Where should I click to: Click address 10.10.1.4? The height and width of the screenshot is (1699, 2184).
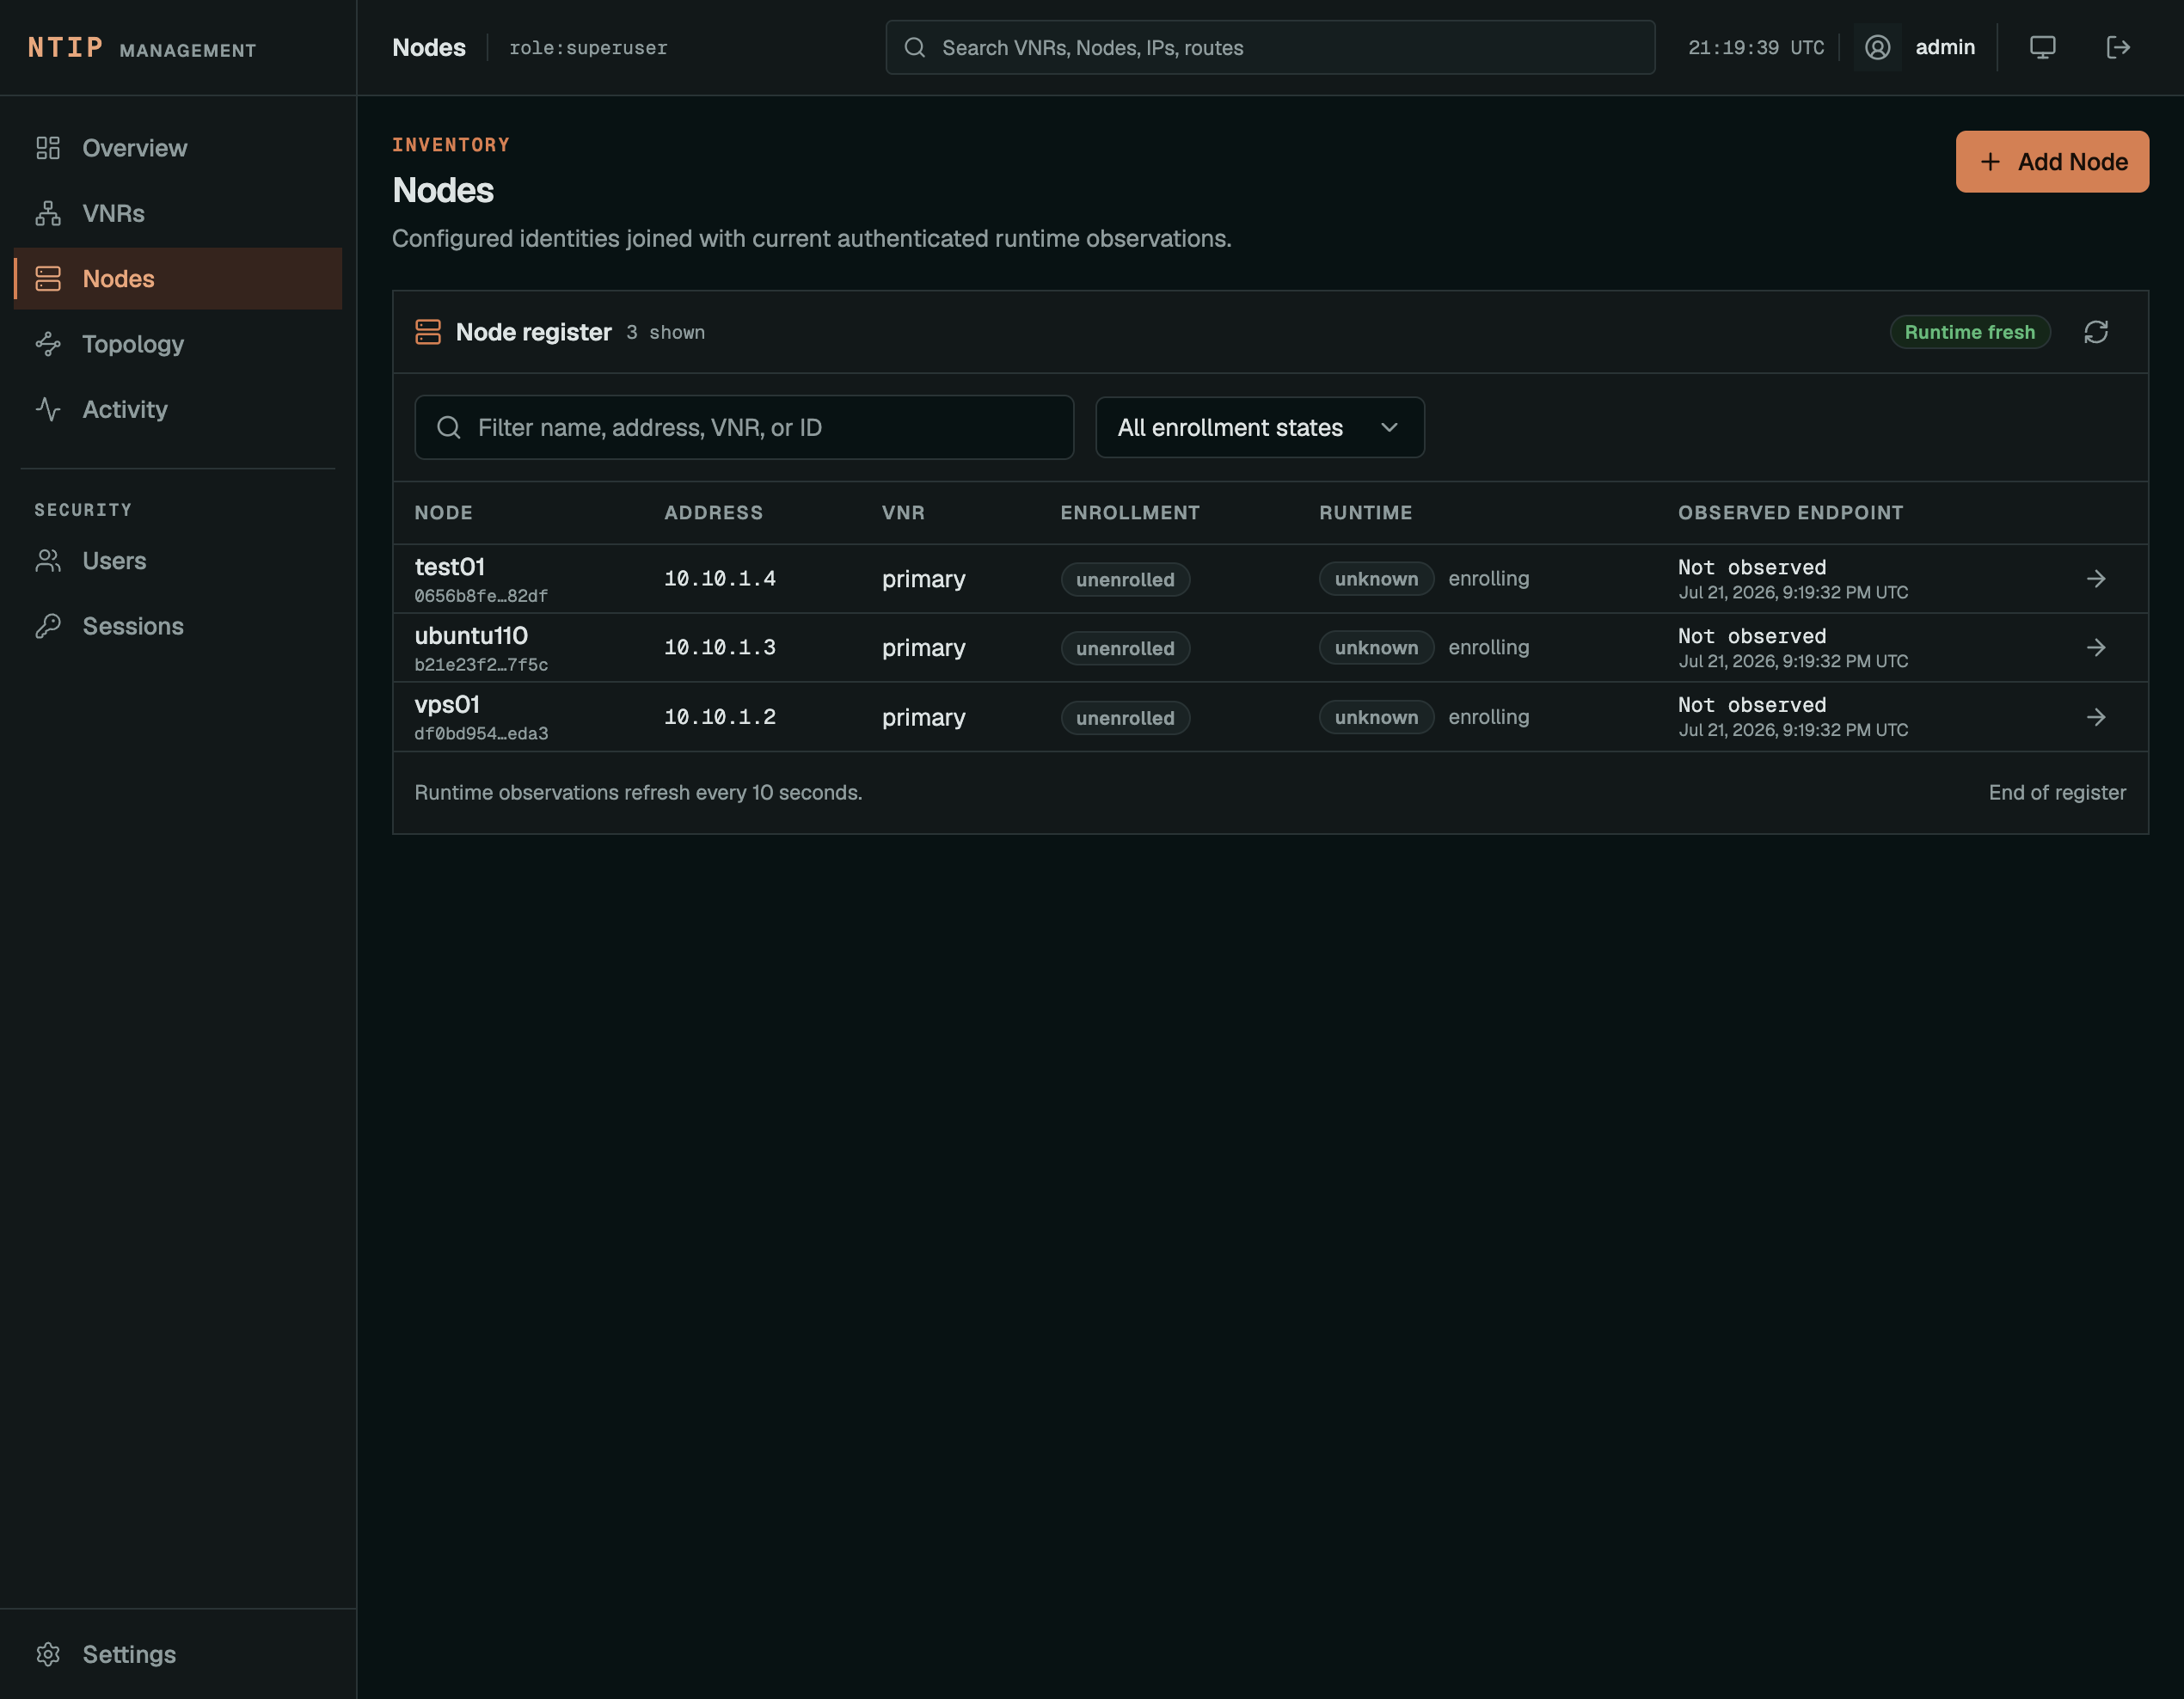pyautogui.click(x=720, y=578)
